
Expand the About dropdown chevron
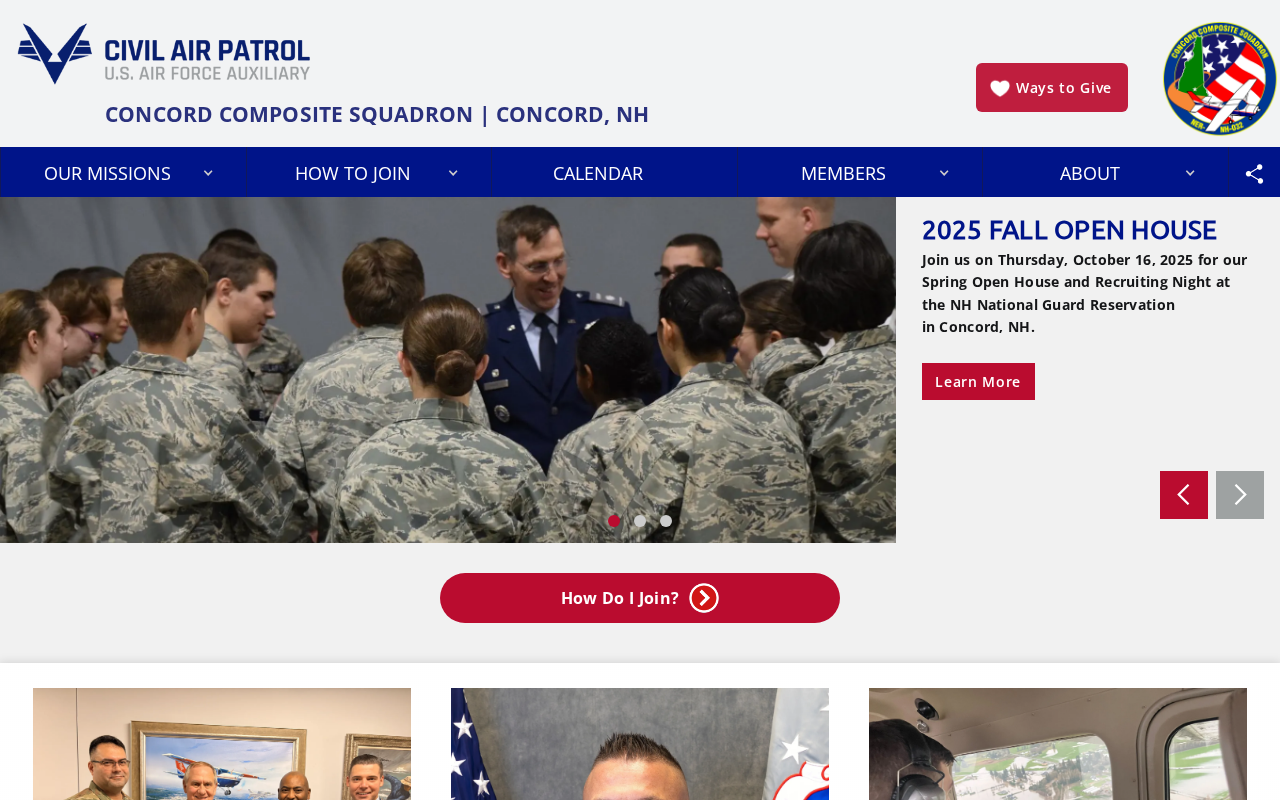point(1190,173)
